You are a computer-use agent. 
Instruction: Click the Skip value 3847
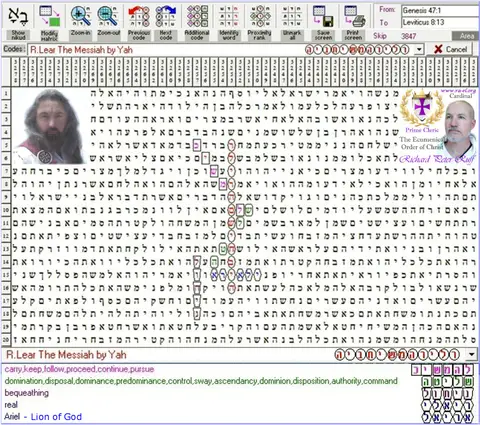(409, 36)
